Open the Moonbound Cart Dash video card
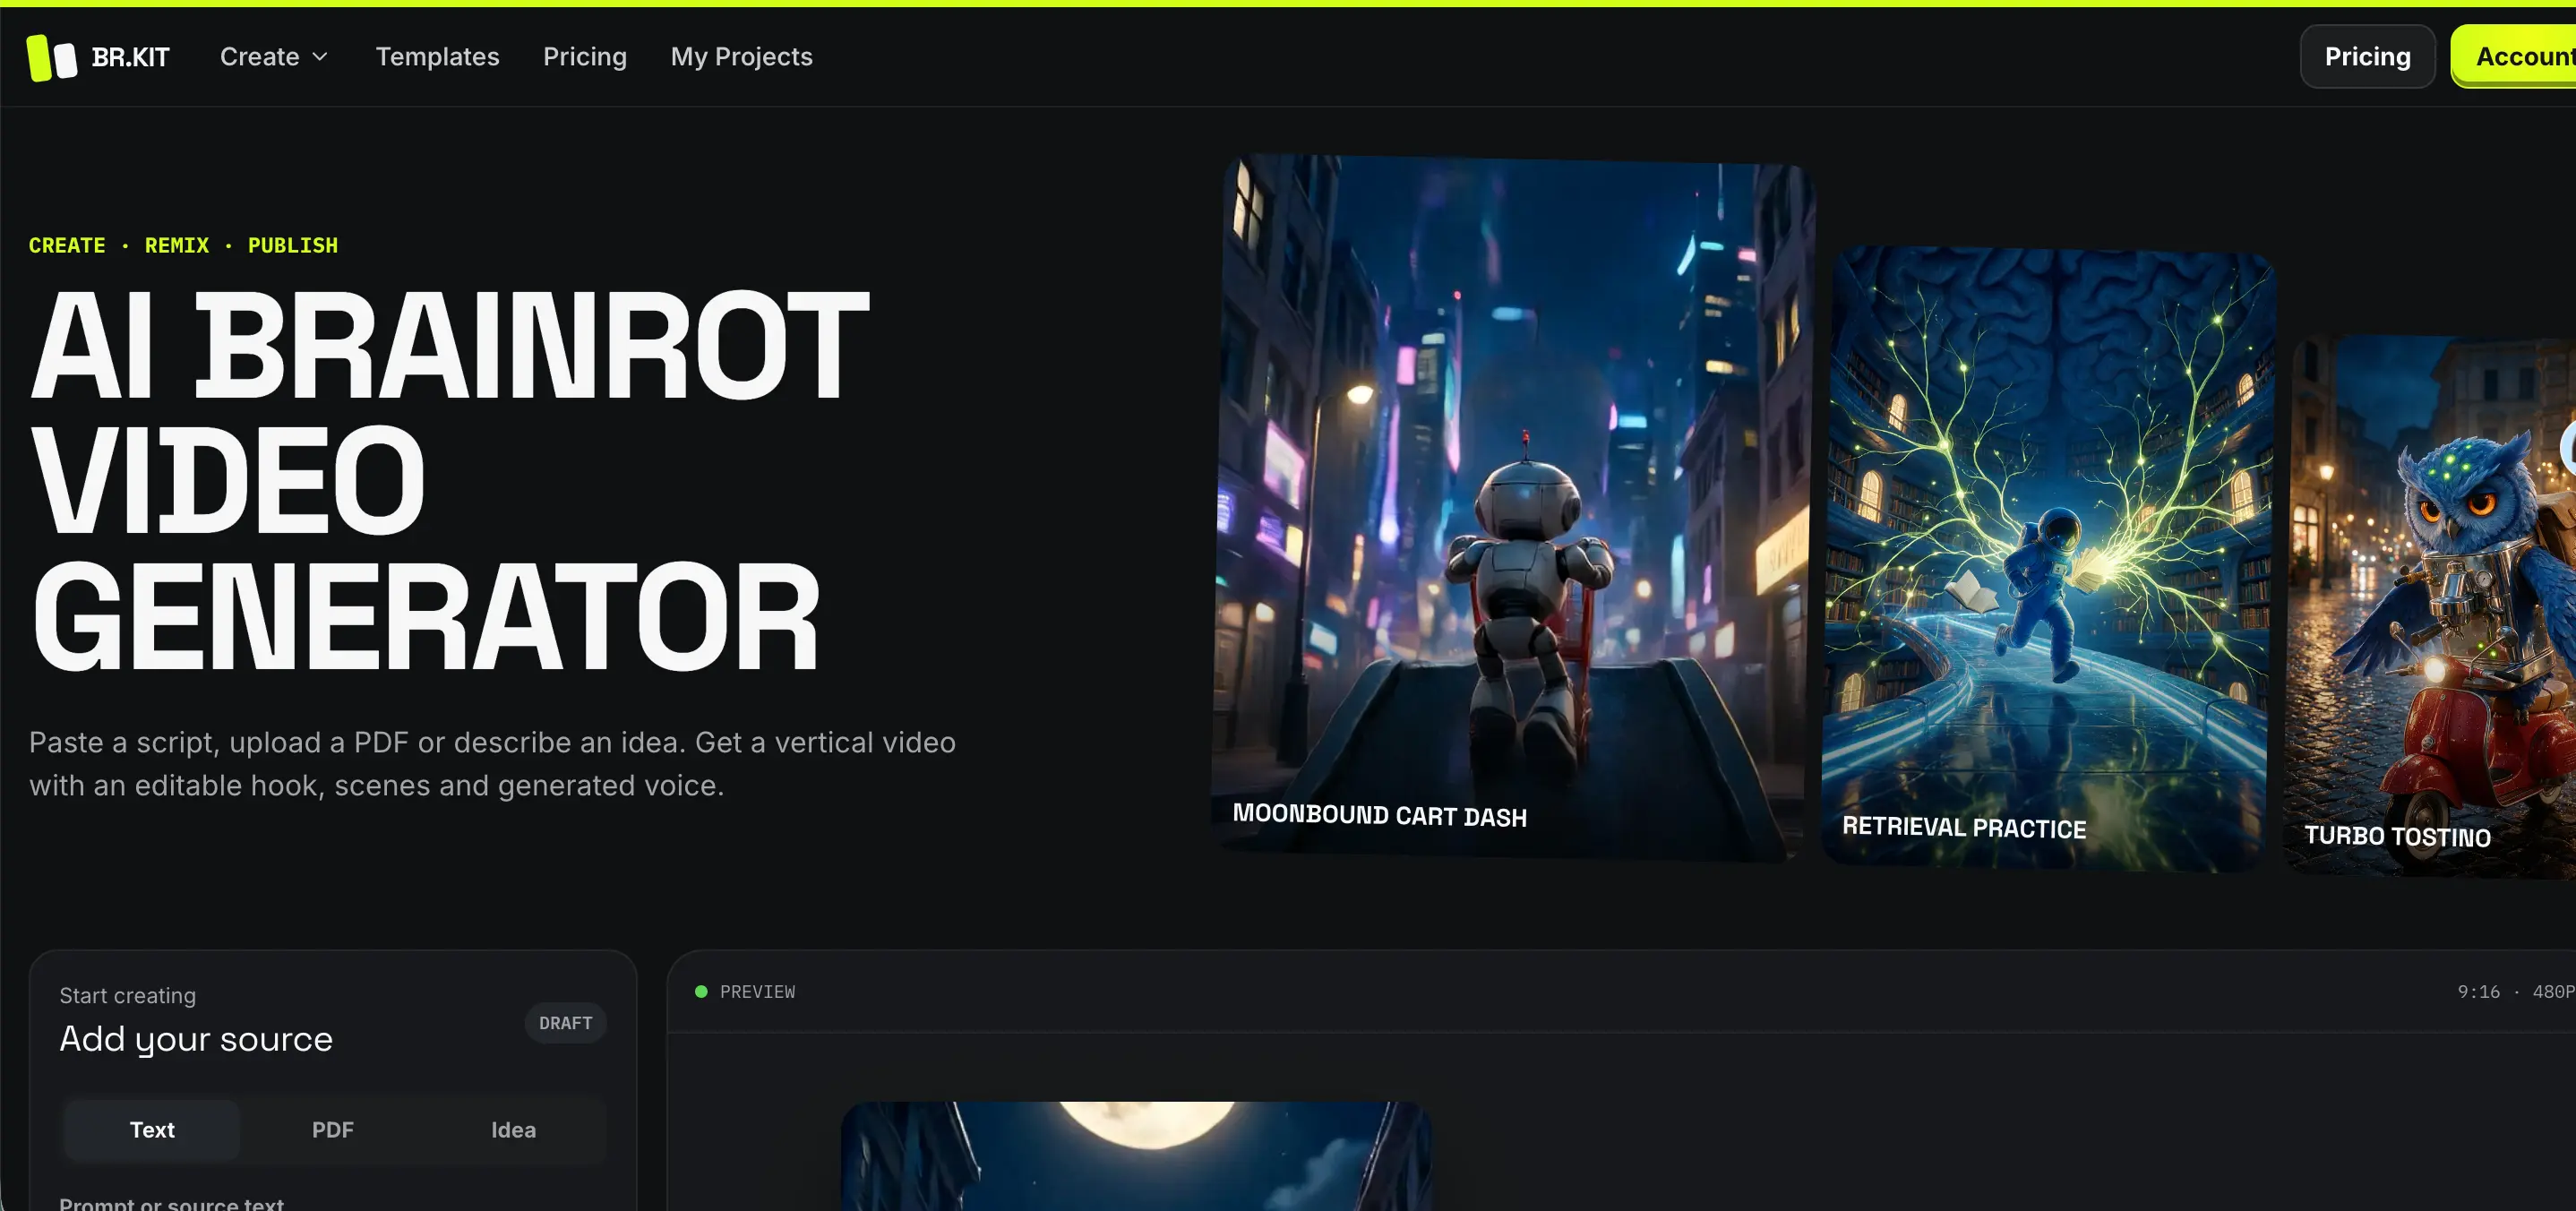 [1511, 507]
